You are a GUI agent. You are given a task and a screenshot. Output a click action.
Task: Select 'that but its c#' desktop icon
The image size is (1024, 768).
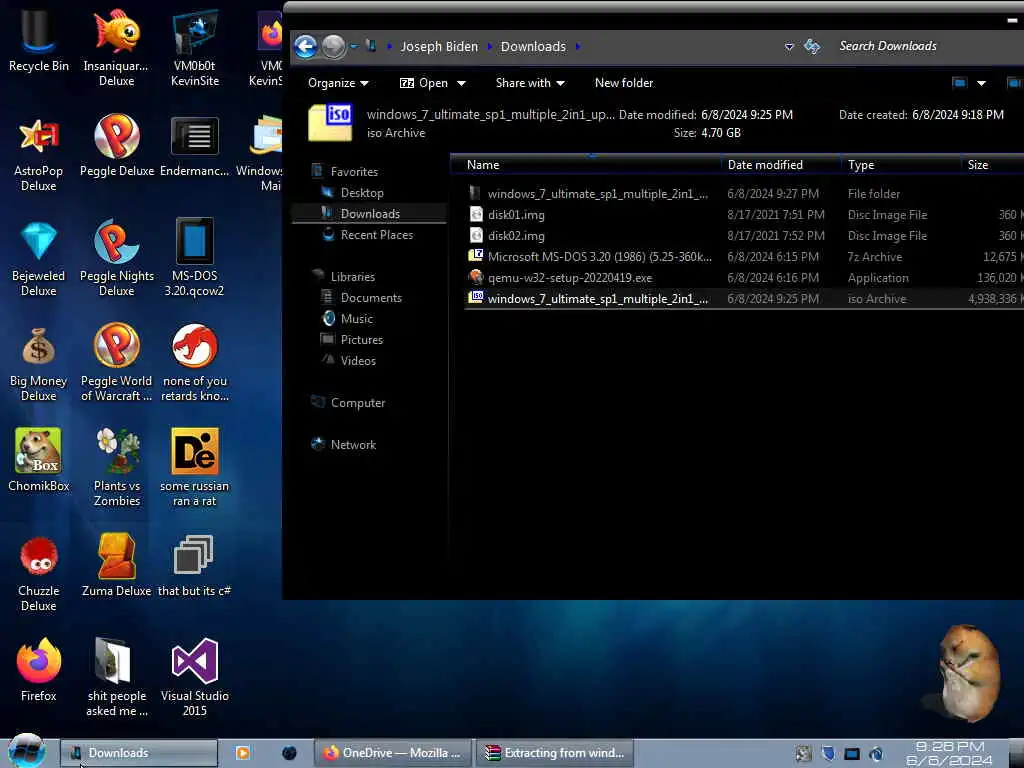195,566
